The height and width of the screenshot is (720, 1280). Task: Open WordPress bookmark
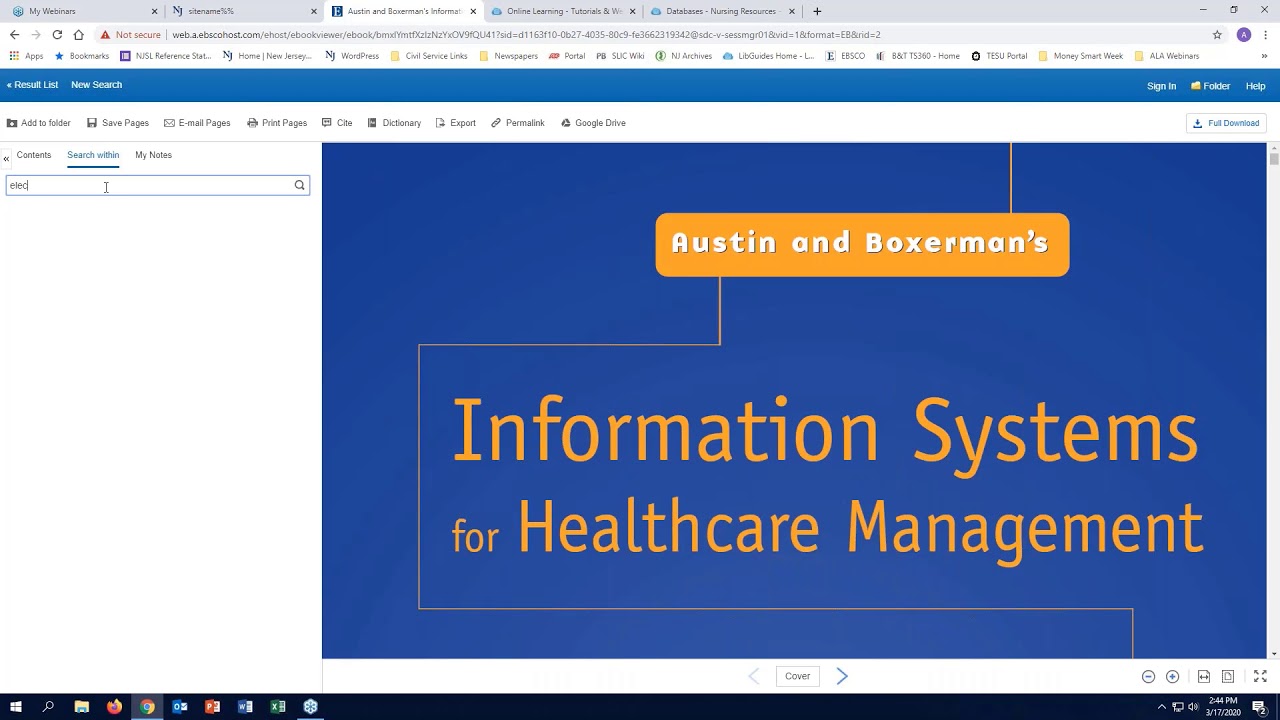[352, 56]
